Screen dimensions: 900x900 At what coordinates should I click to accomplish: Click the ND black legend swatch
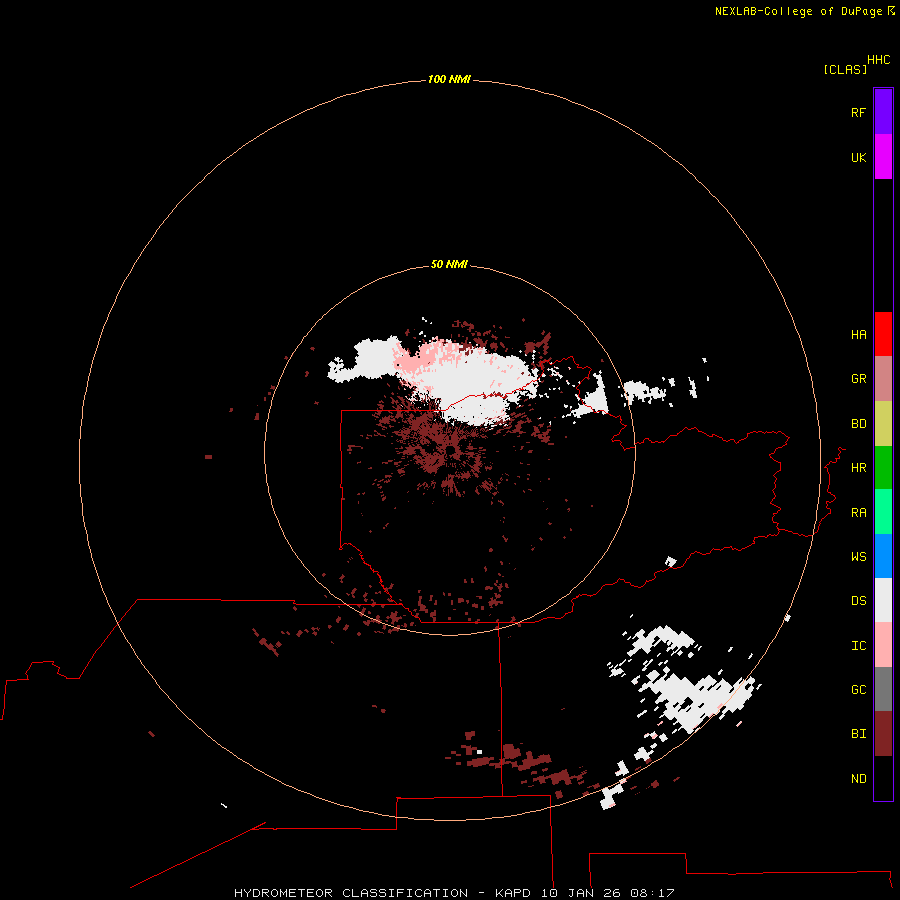pyautogui.click(x=883, y=778)
